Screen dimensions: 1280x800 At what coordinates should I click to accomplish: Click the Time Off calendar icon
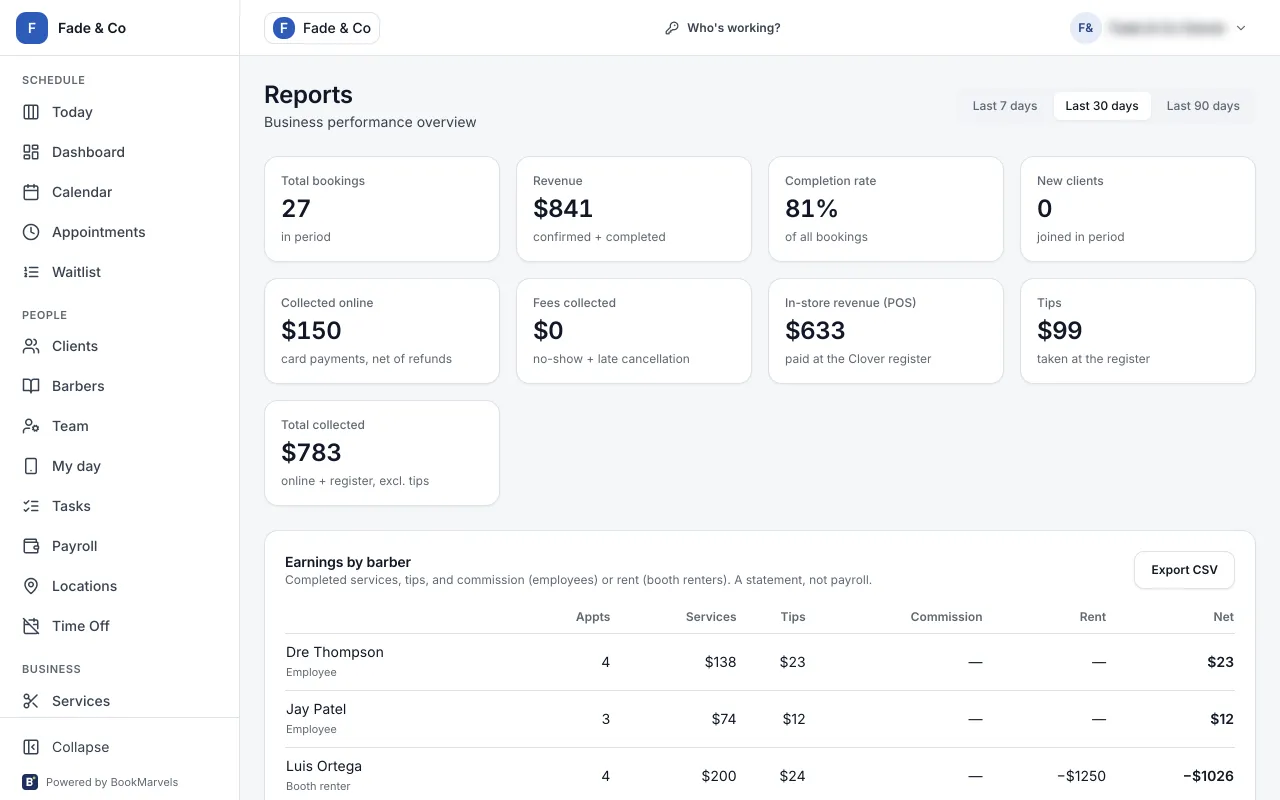point(31,626)
